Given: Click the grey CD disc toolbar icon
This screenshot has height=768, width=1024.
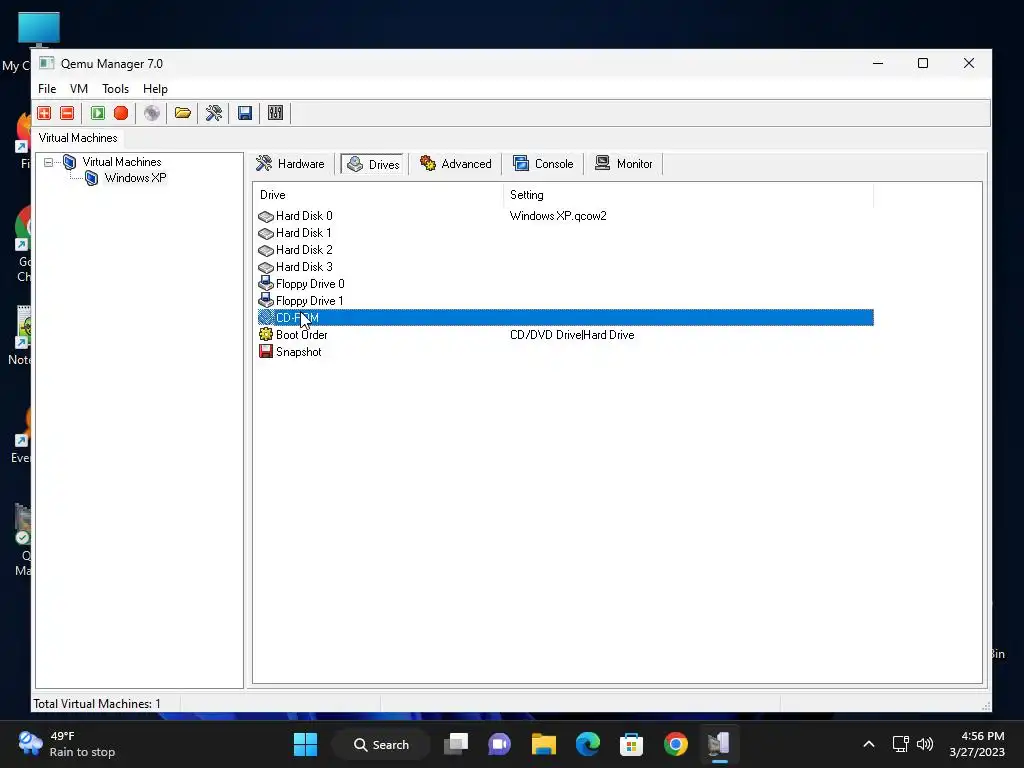Looking at the screenshot, I should [152, 113].
